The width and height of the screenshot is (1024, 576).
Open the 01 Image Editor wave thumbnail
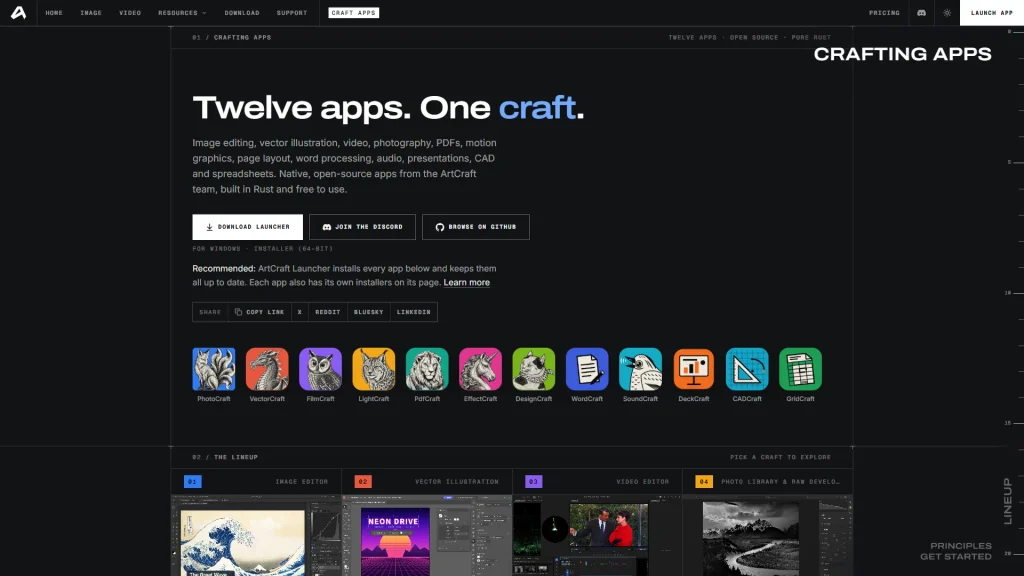click(x=257, y=536)
